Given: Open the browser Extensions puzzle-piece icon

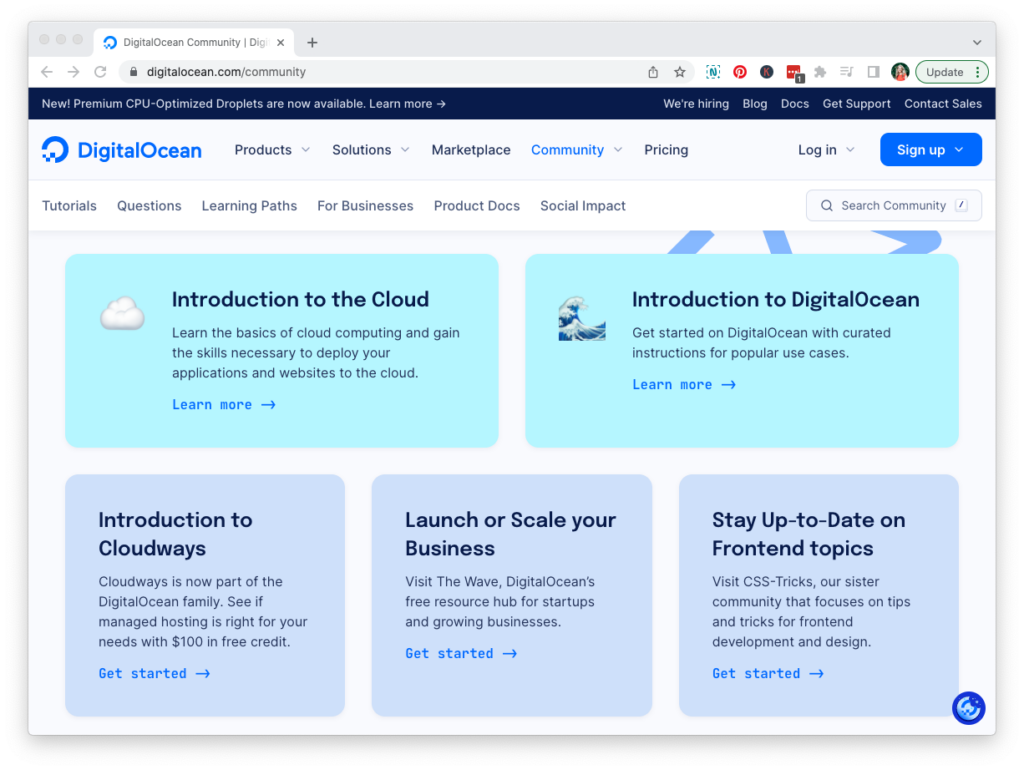Looking at the screenshot, I should click(819, 71).
